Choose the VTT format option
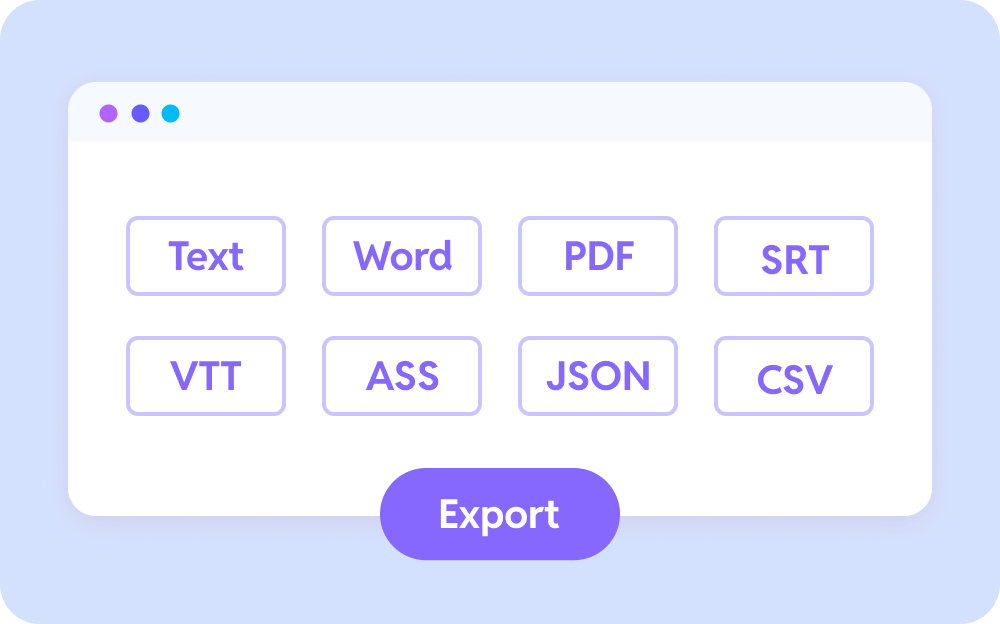The image size is (1000, 624). click(206, 376)
